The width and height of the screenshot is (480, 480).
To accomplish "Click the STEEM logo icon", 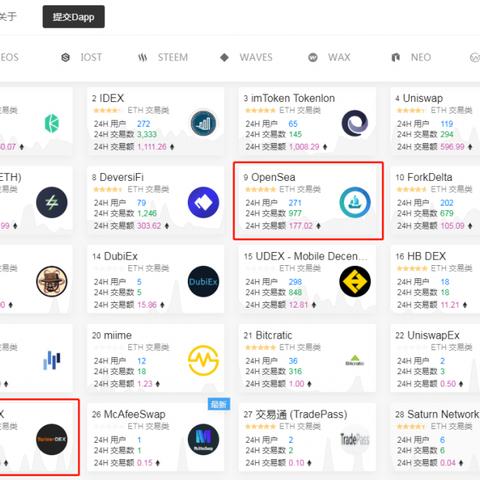I will (x=143, y=58).
